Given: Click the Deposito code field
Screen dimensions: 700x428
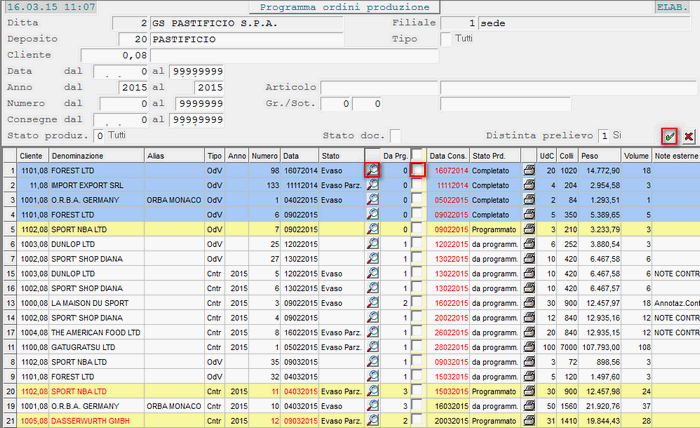Looking at the screenshot, I should click(x=133, y=39).
